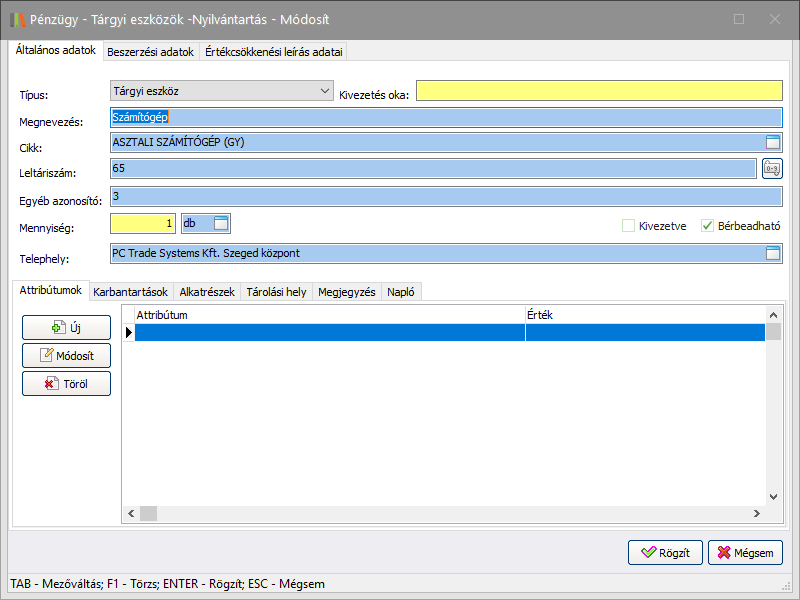The width and height of the screenshot is (800, 600).
Task: Click attribute grid's vertical scrollbar down arrow
Action: click(x=773, y=497)
